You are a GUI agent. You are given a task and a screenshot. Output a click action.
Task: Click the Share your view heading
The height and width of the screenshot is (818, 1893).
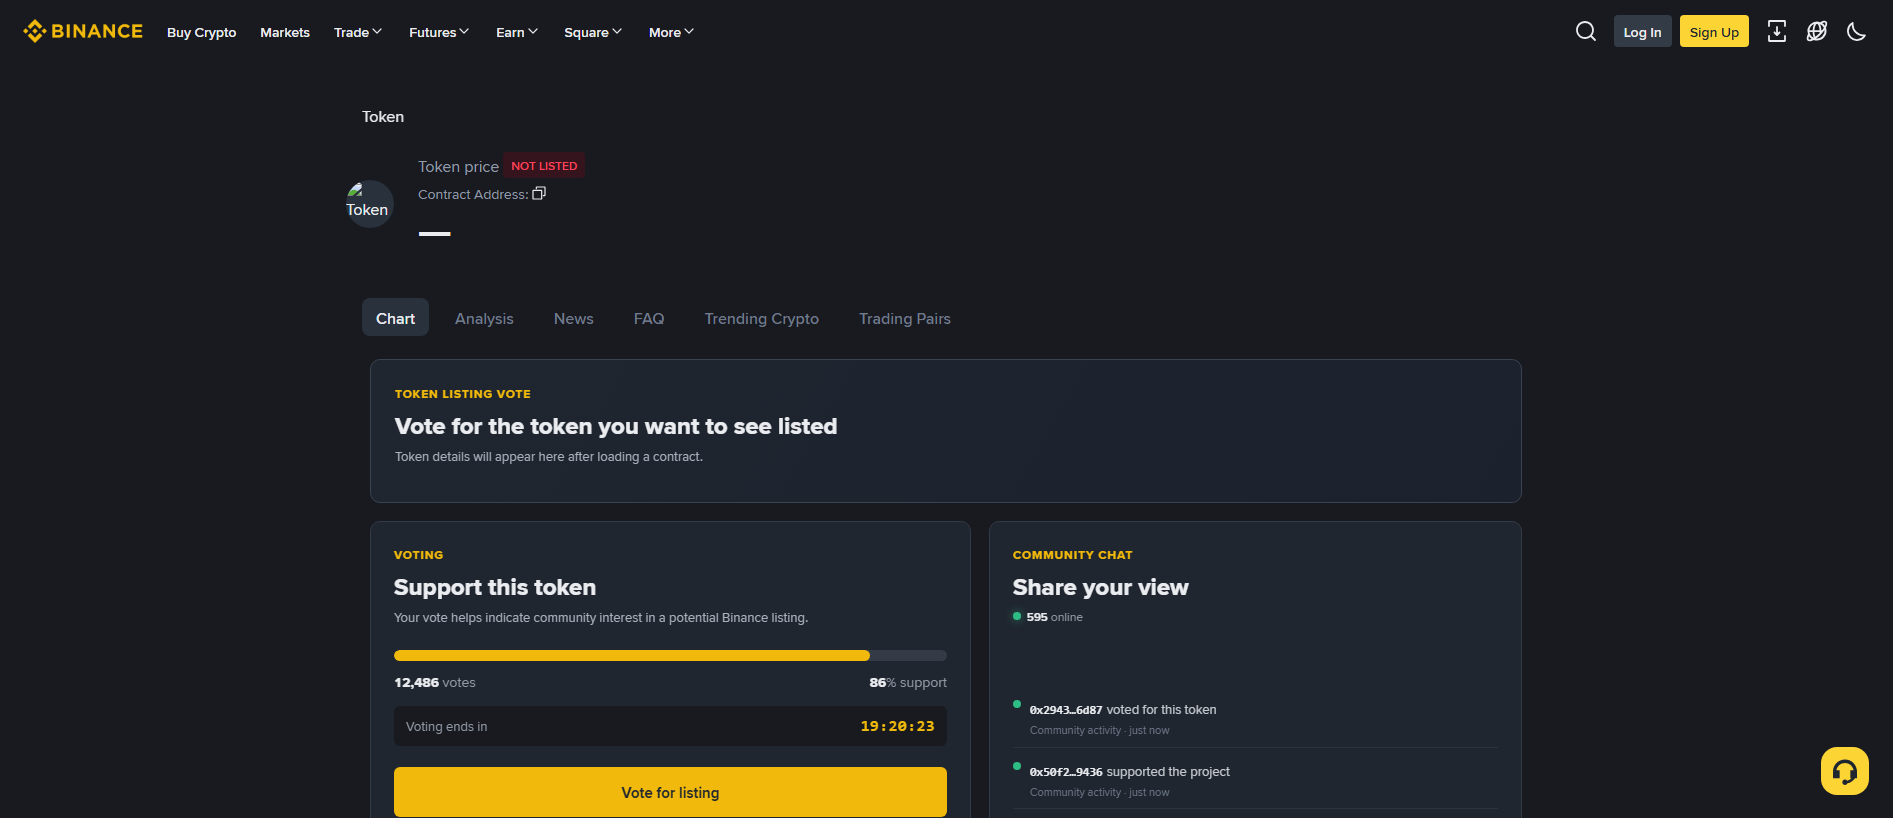click(x=1101, y=587)
